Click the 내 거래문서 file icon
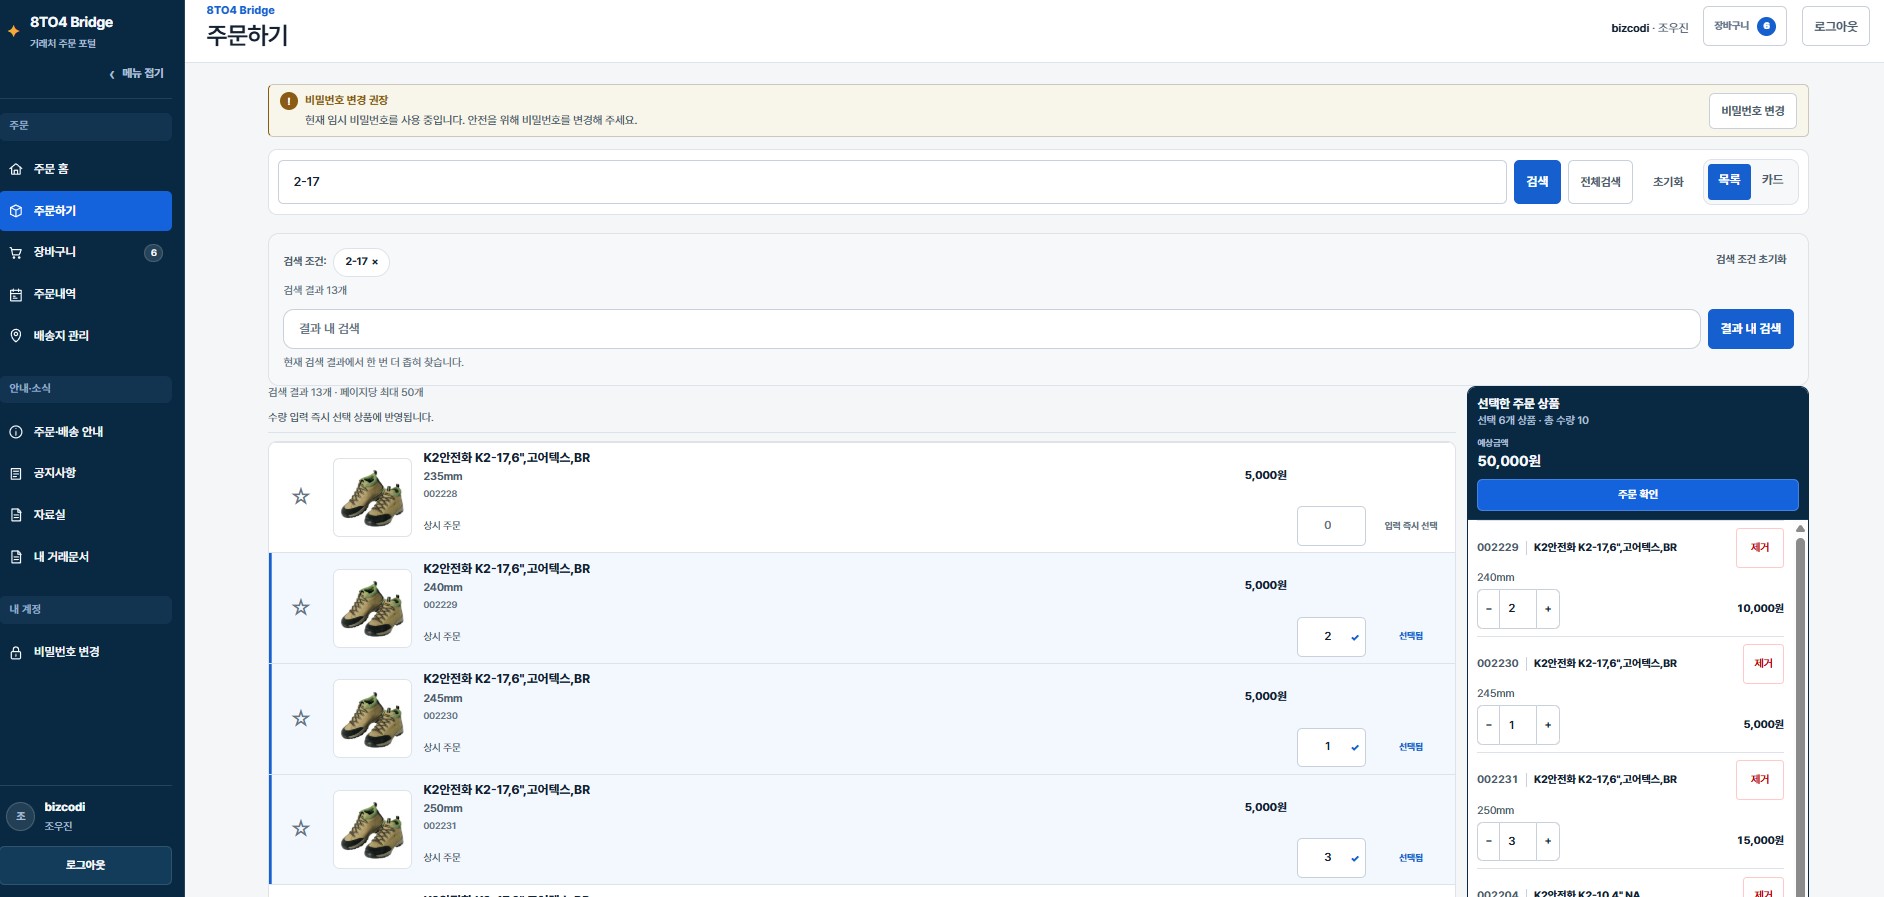This screenshot has height=897, width=1884. click(16, 557)
